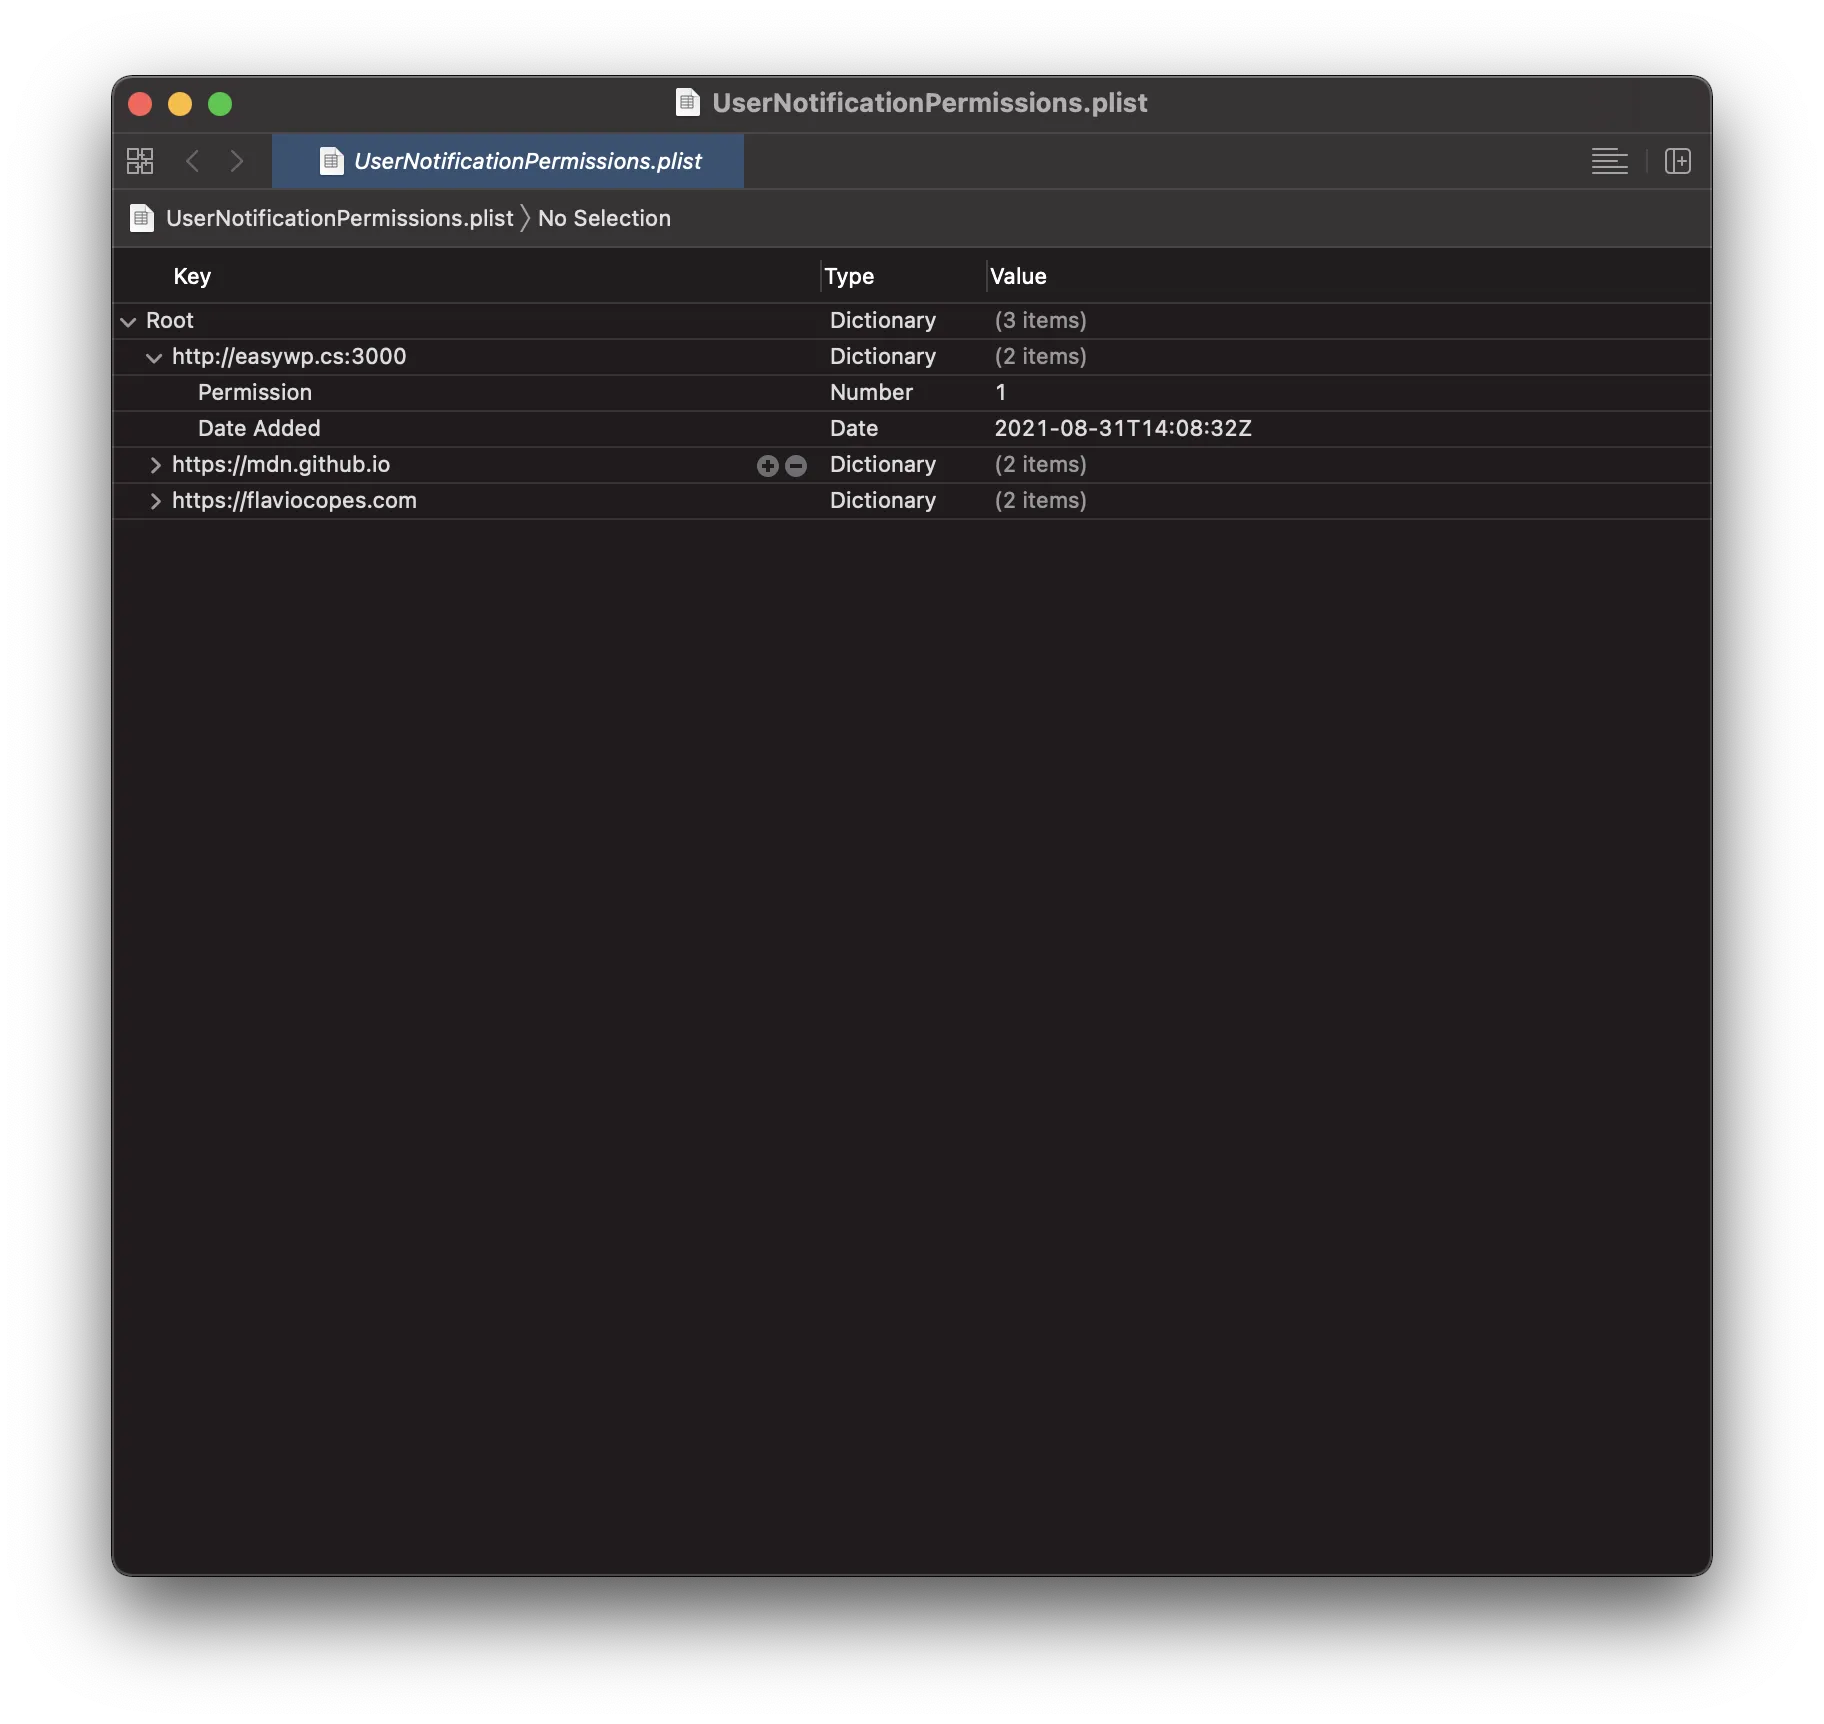Select the https://flaviocopes.com key
Viewport: 1824px width, 1724px height.
pyautogui.click(x=294, y=500)
